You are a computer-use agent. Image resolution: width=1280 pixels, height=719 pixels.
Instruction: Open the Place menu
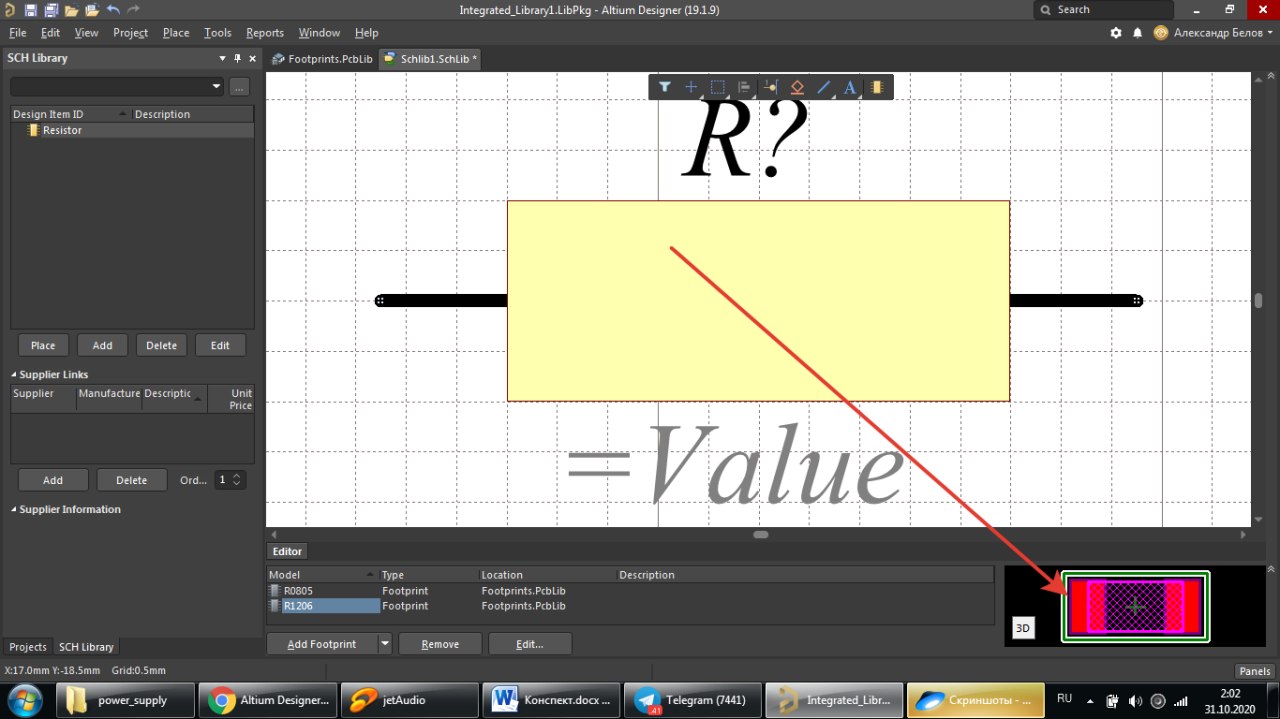pos(176,32)
